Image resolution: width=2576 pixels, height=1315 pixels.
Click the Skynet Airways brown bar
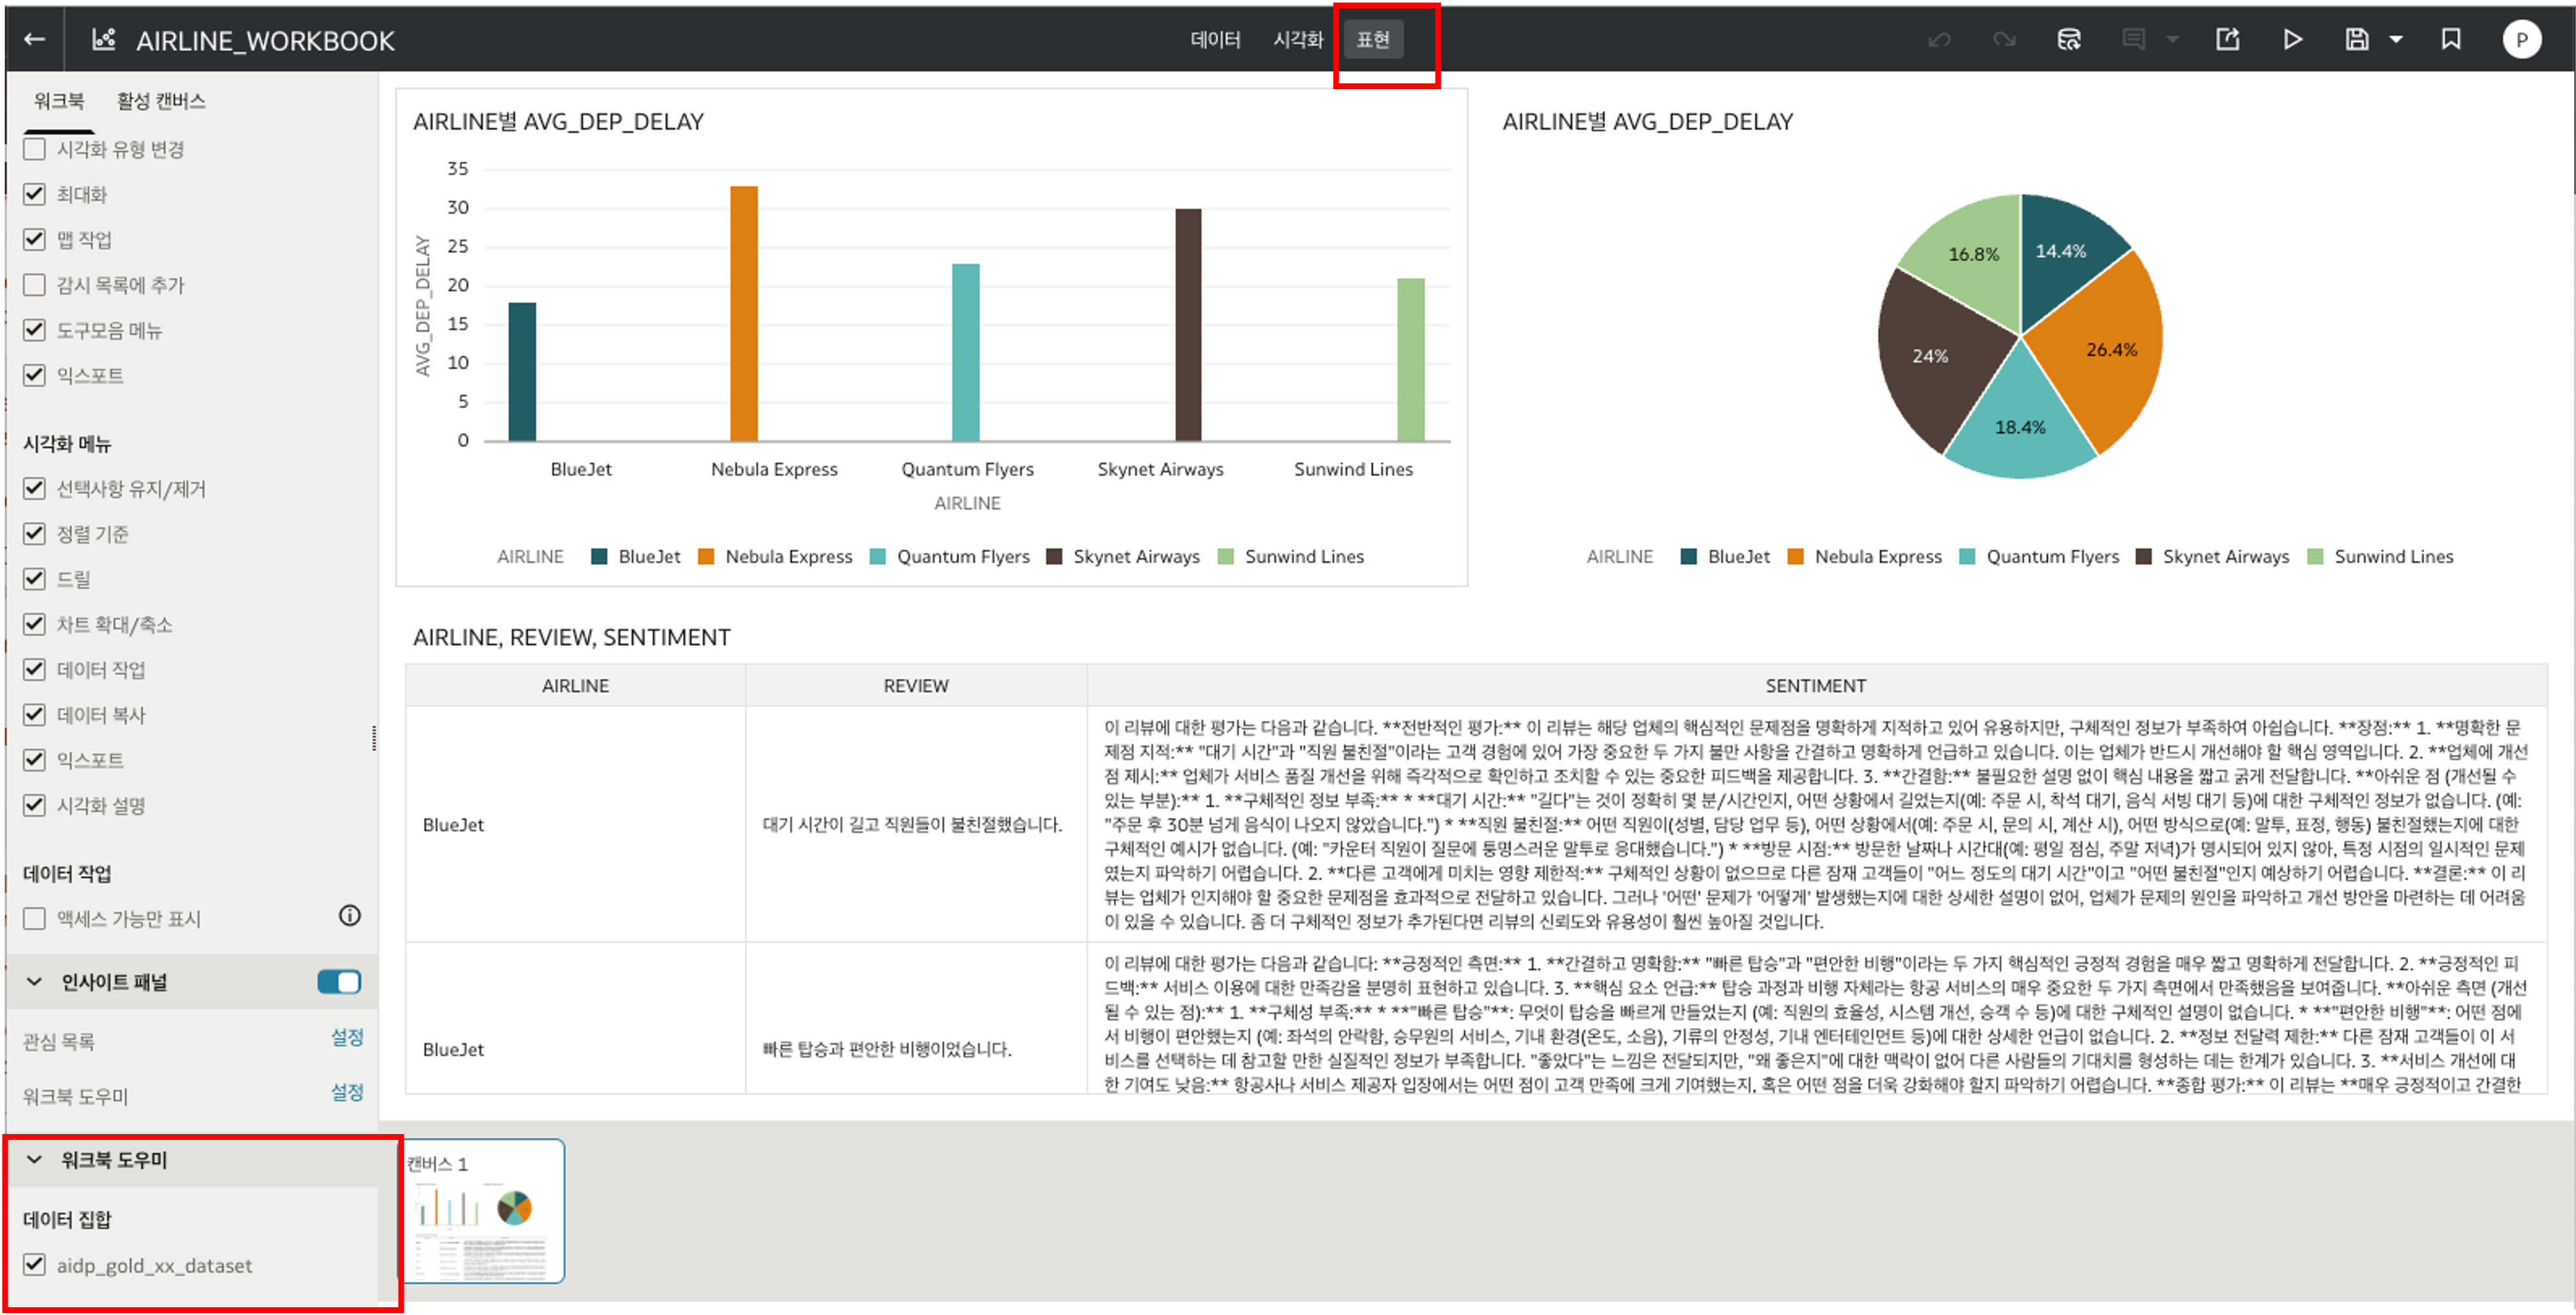pyautogui.click(x=1188, y=325)
